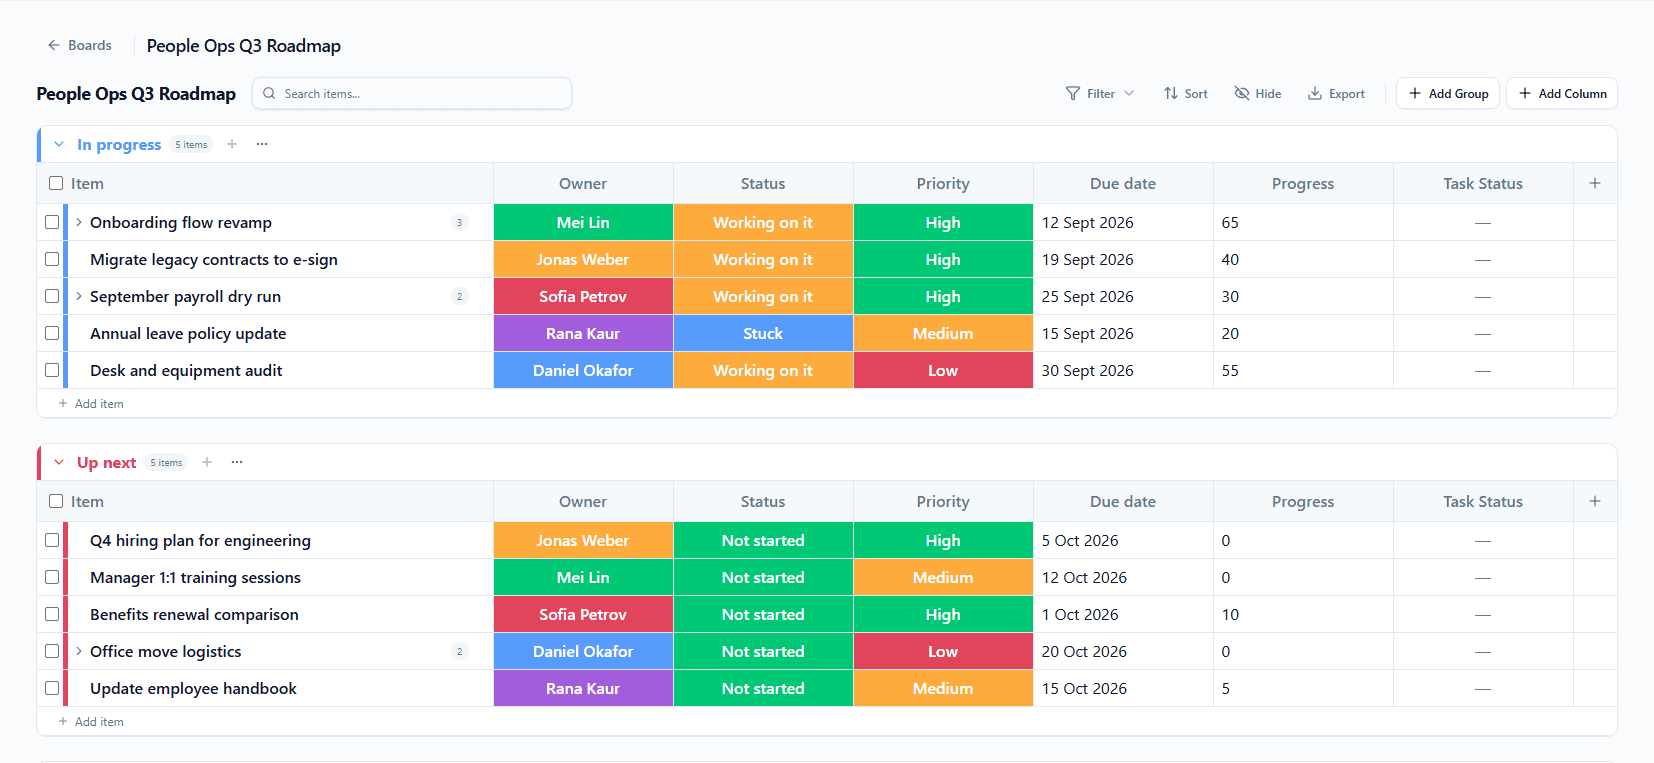Edit progress value 65 for Onboarding

coord(1303,222)
